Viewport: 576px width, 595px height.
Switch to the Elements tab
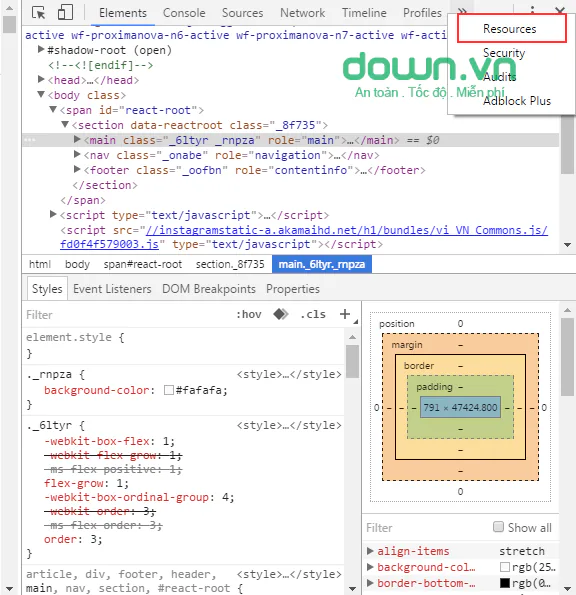point(123,13)
